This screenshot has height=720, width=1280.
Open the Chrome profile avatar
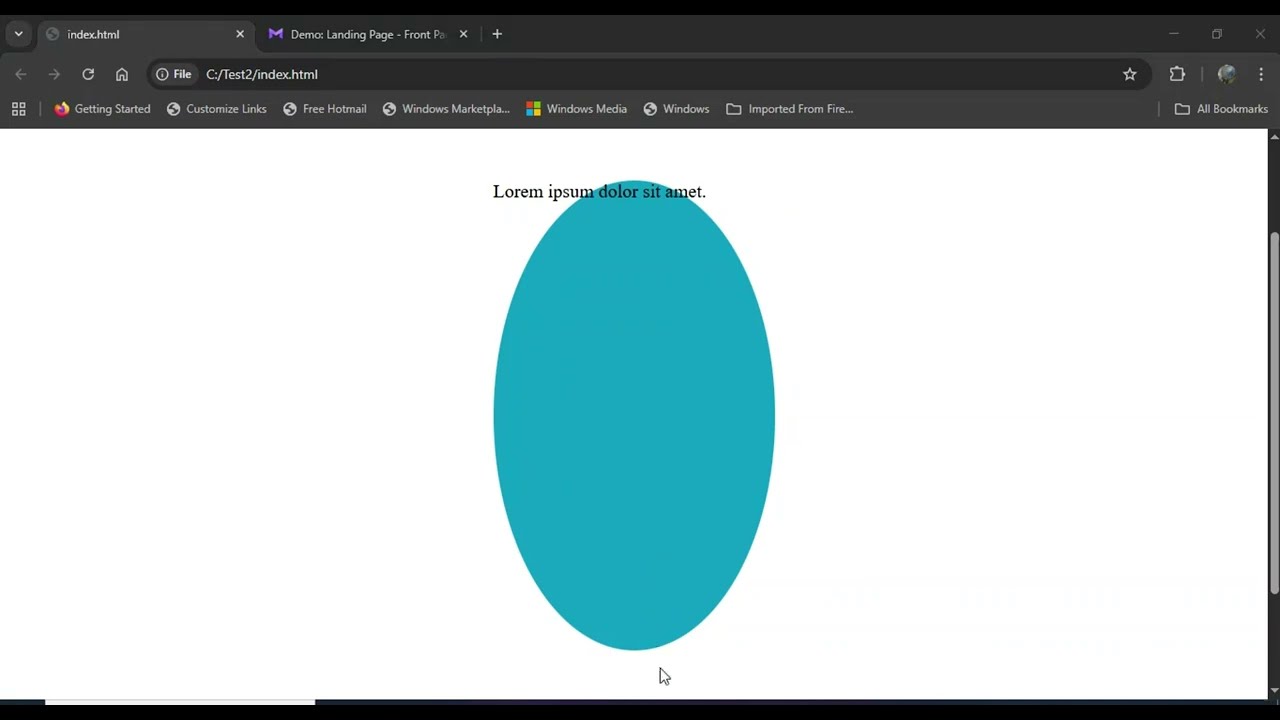1227,74
